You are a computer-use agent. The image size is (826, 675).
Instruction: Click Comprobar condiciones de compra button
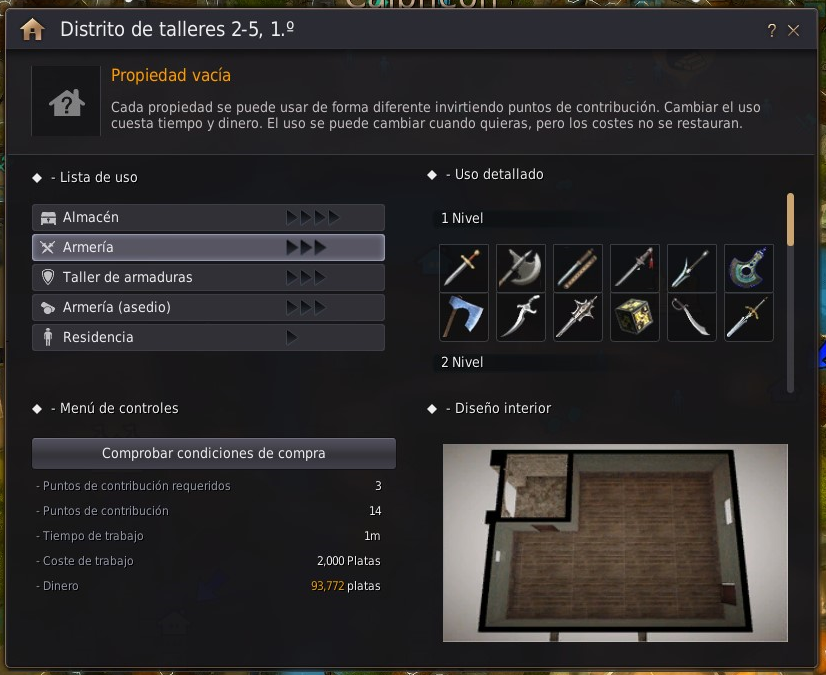coord(213,453)
